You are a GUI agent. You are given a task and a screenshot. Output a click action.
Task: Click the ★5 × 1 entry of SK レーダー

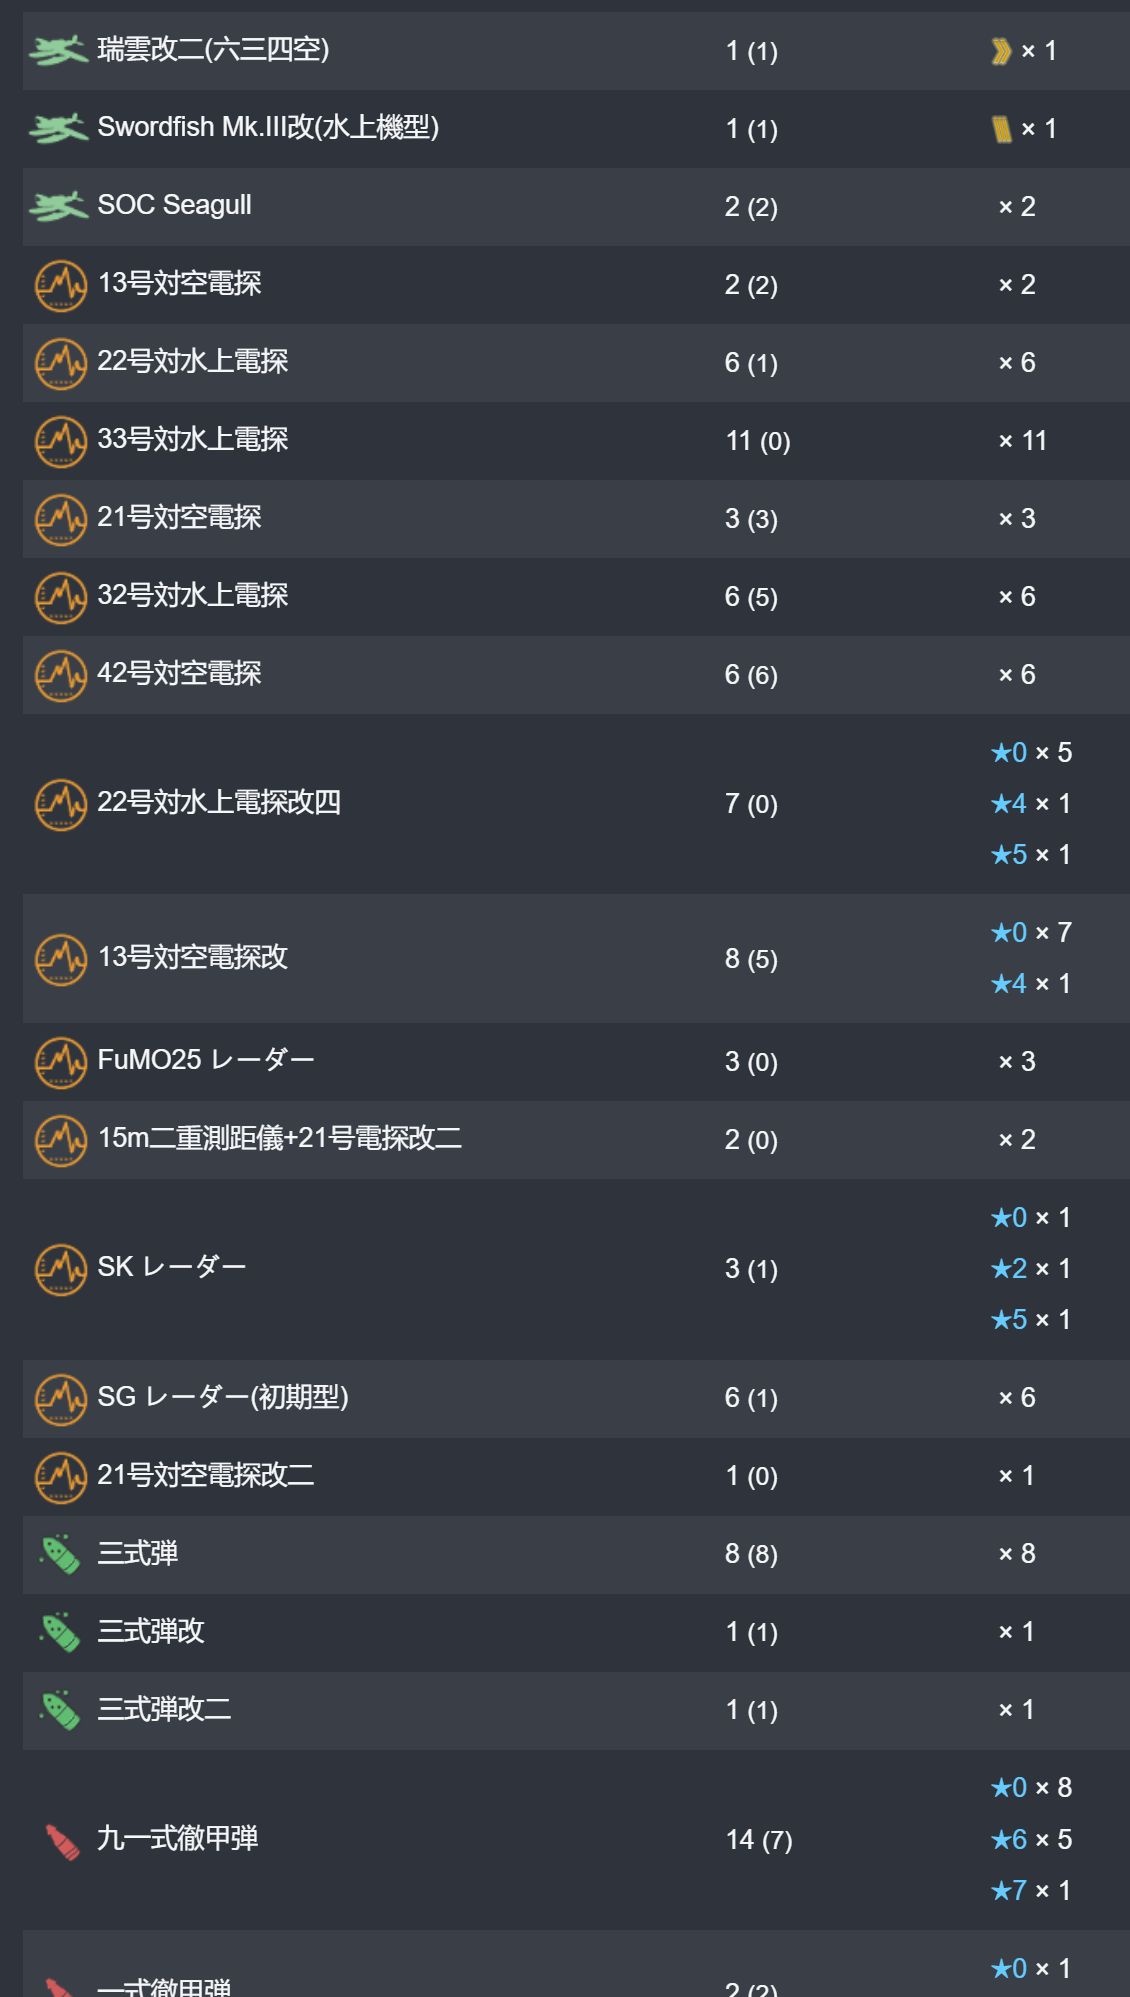[1031, 1319]
